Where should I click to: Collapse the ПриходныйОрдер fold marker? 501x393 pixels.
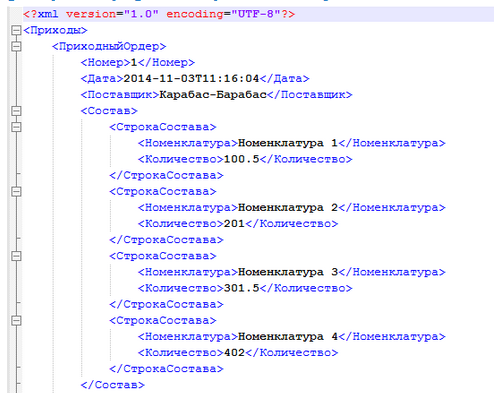16,46
